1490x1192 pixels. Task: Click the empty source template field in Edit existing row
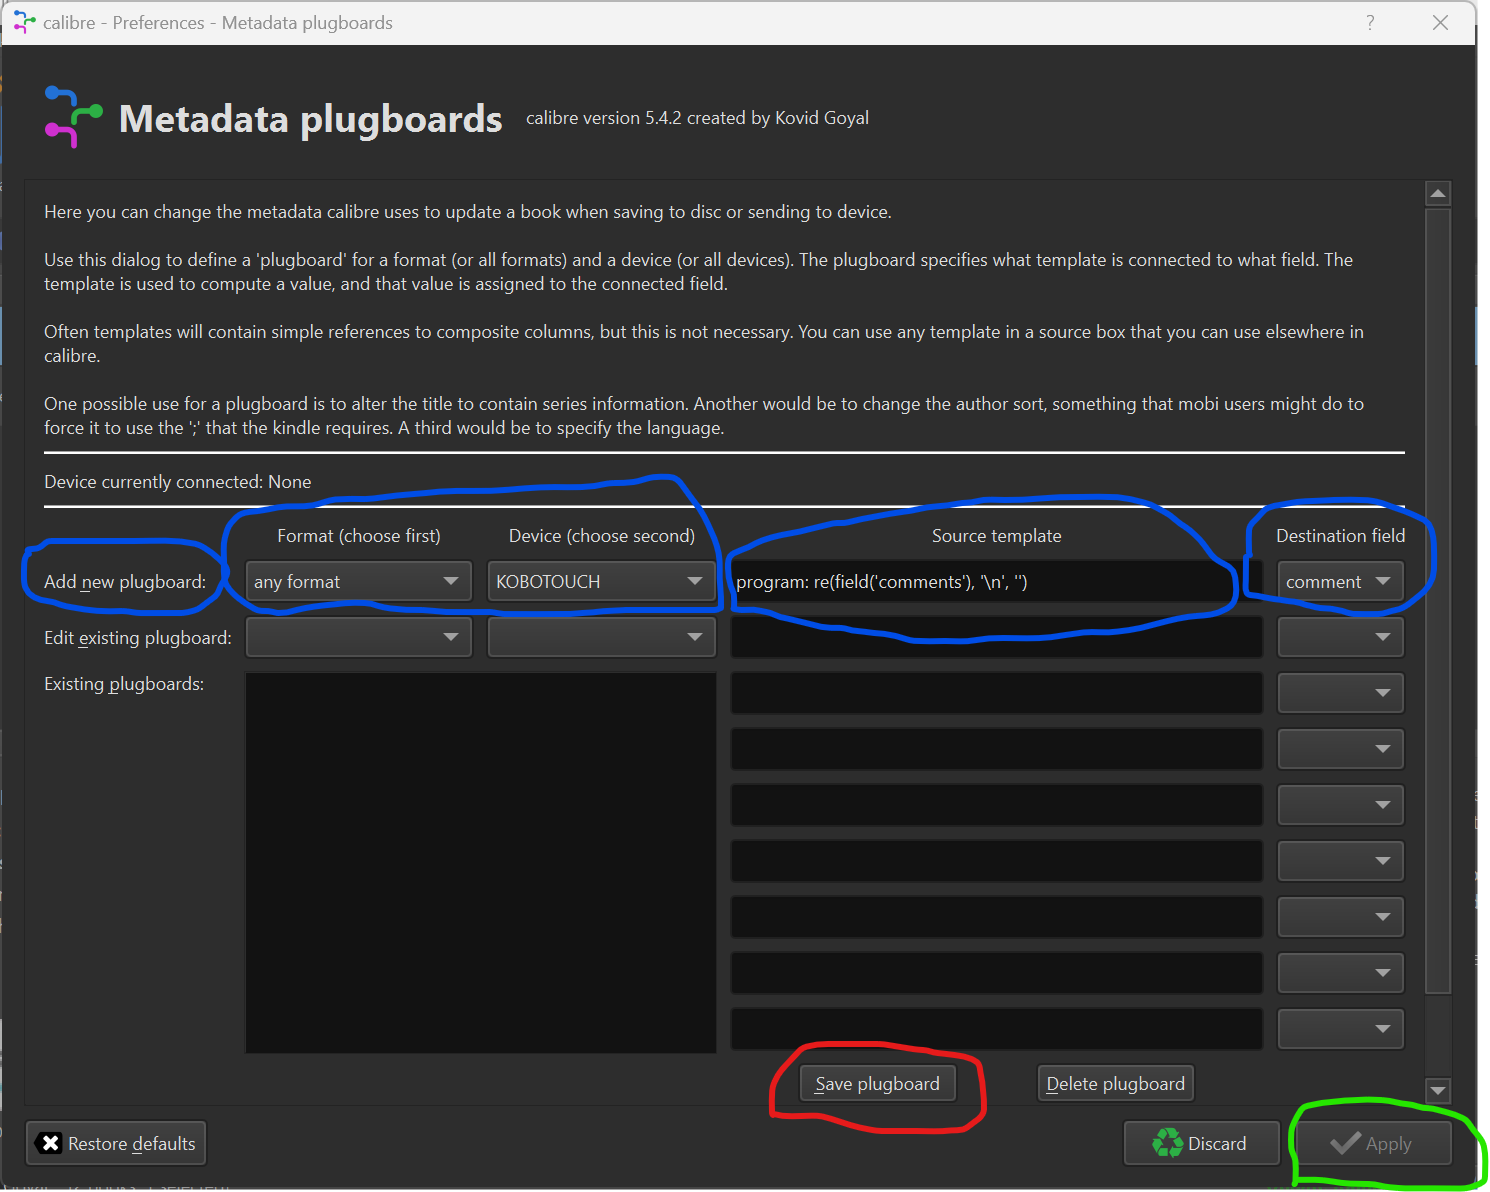(997, 637)
